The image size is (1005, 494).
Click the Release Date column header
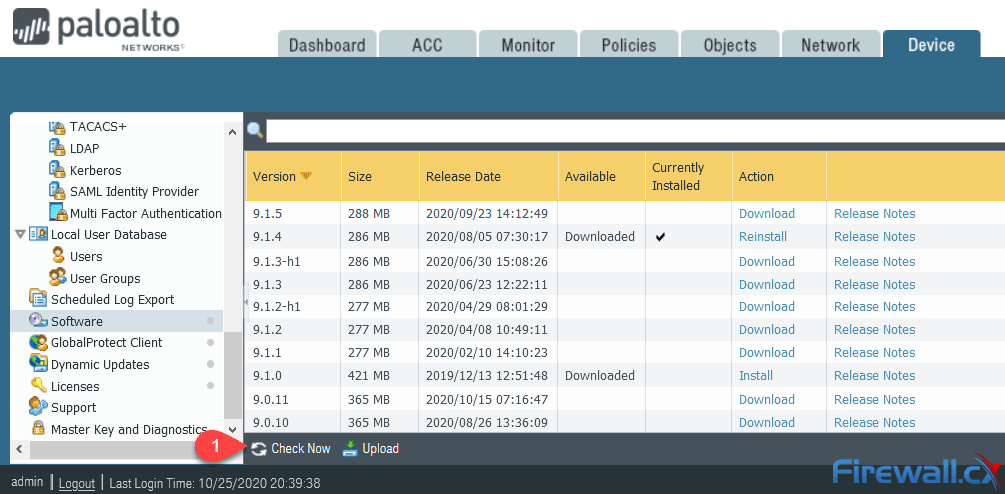(x=488, y=176)
